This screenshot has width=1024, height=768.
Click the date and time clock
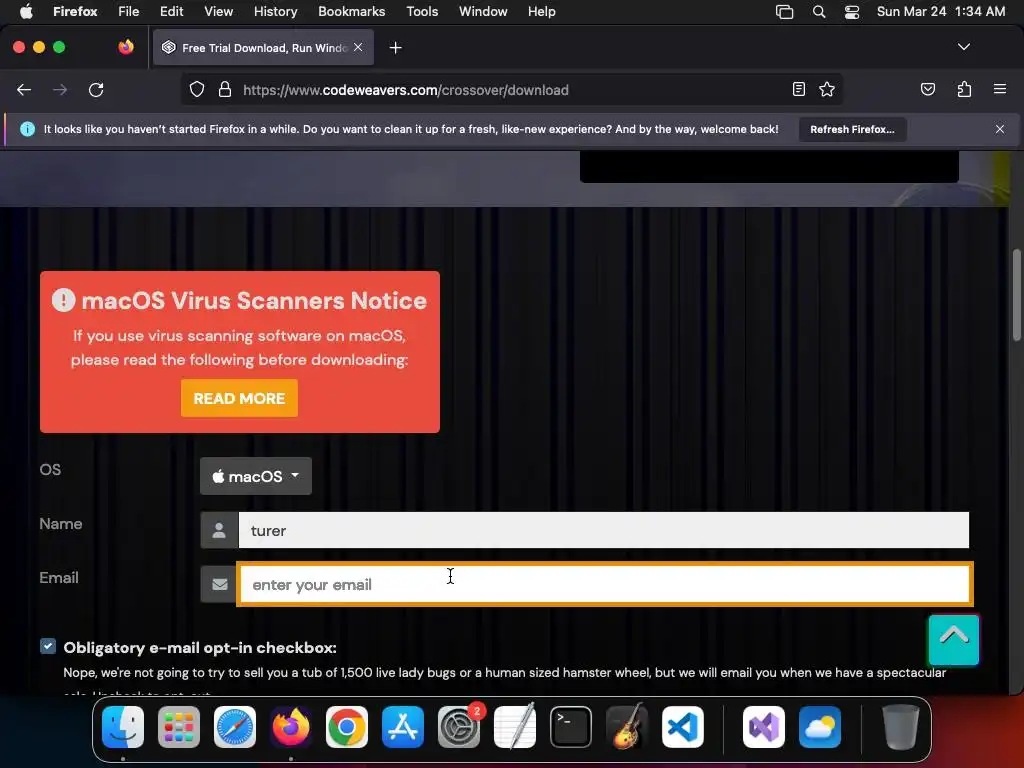tap(940, 12)
